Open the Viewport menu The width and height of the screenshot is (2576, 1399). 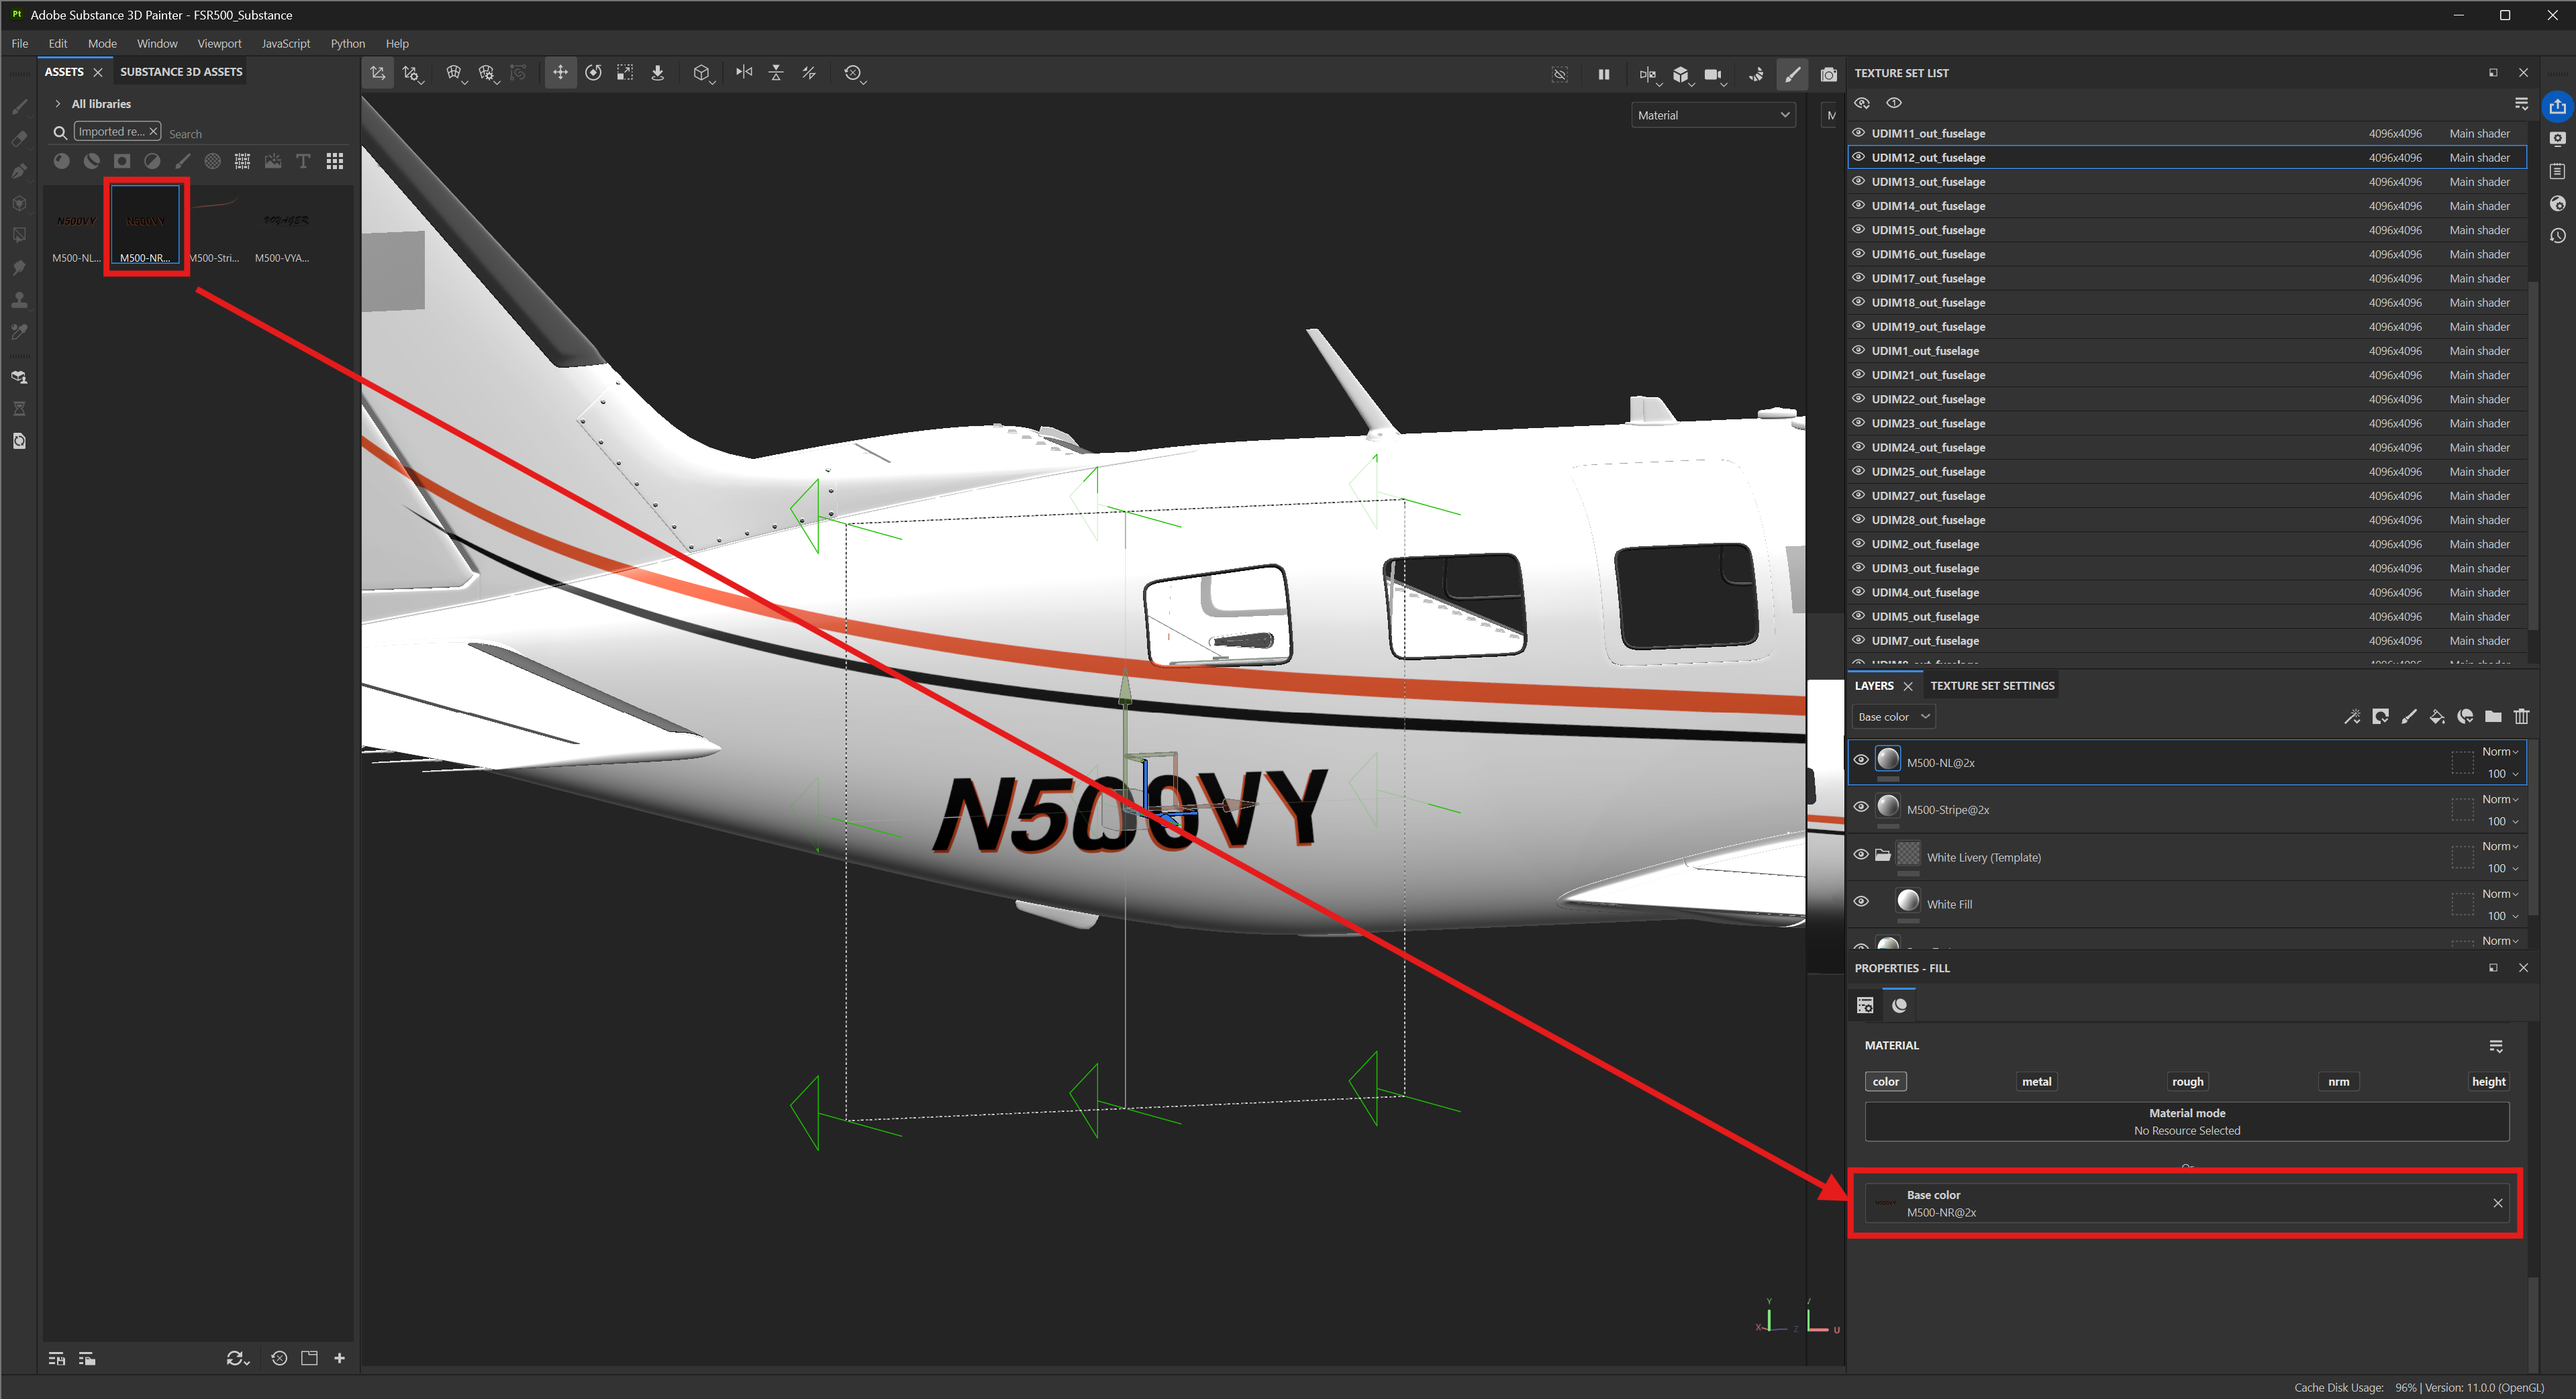(219, 44)
